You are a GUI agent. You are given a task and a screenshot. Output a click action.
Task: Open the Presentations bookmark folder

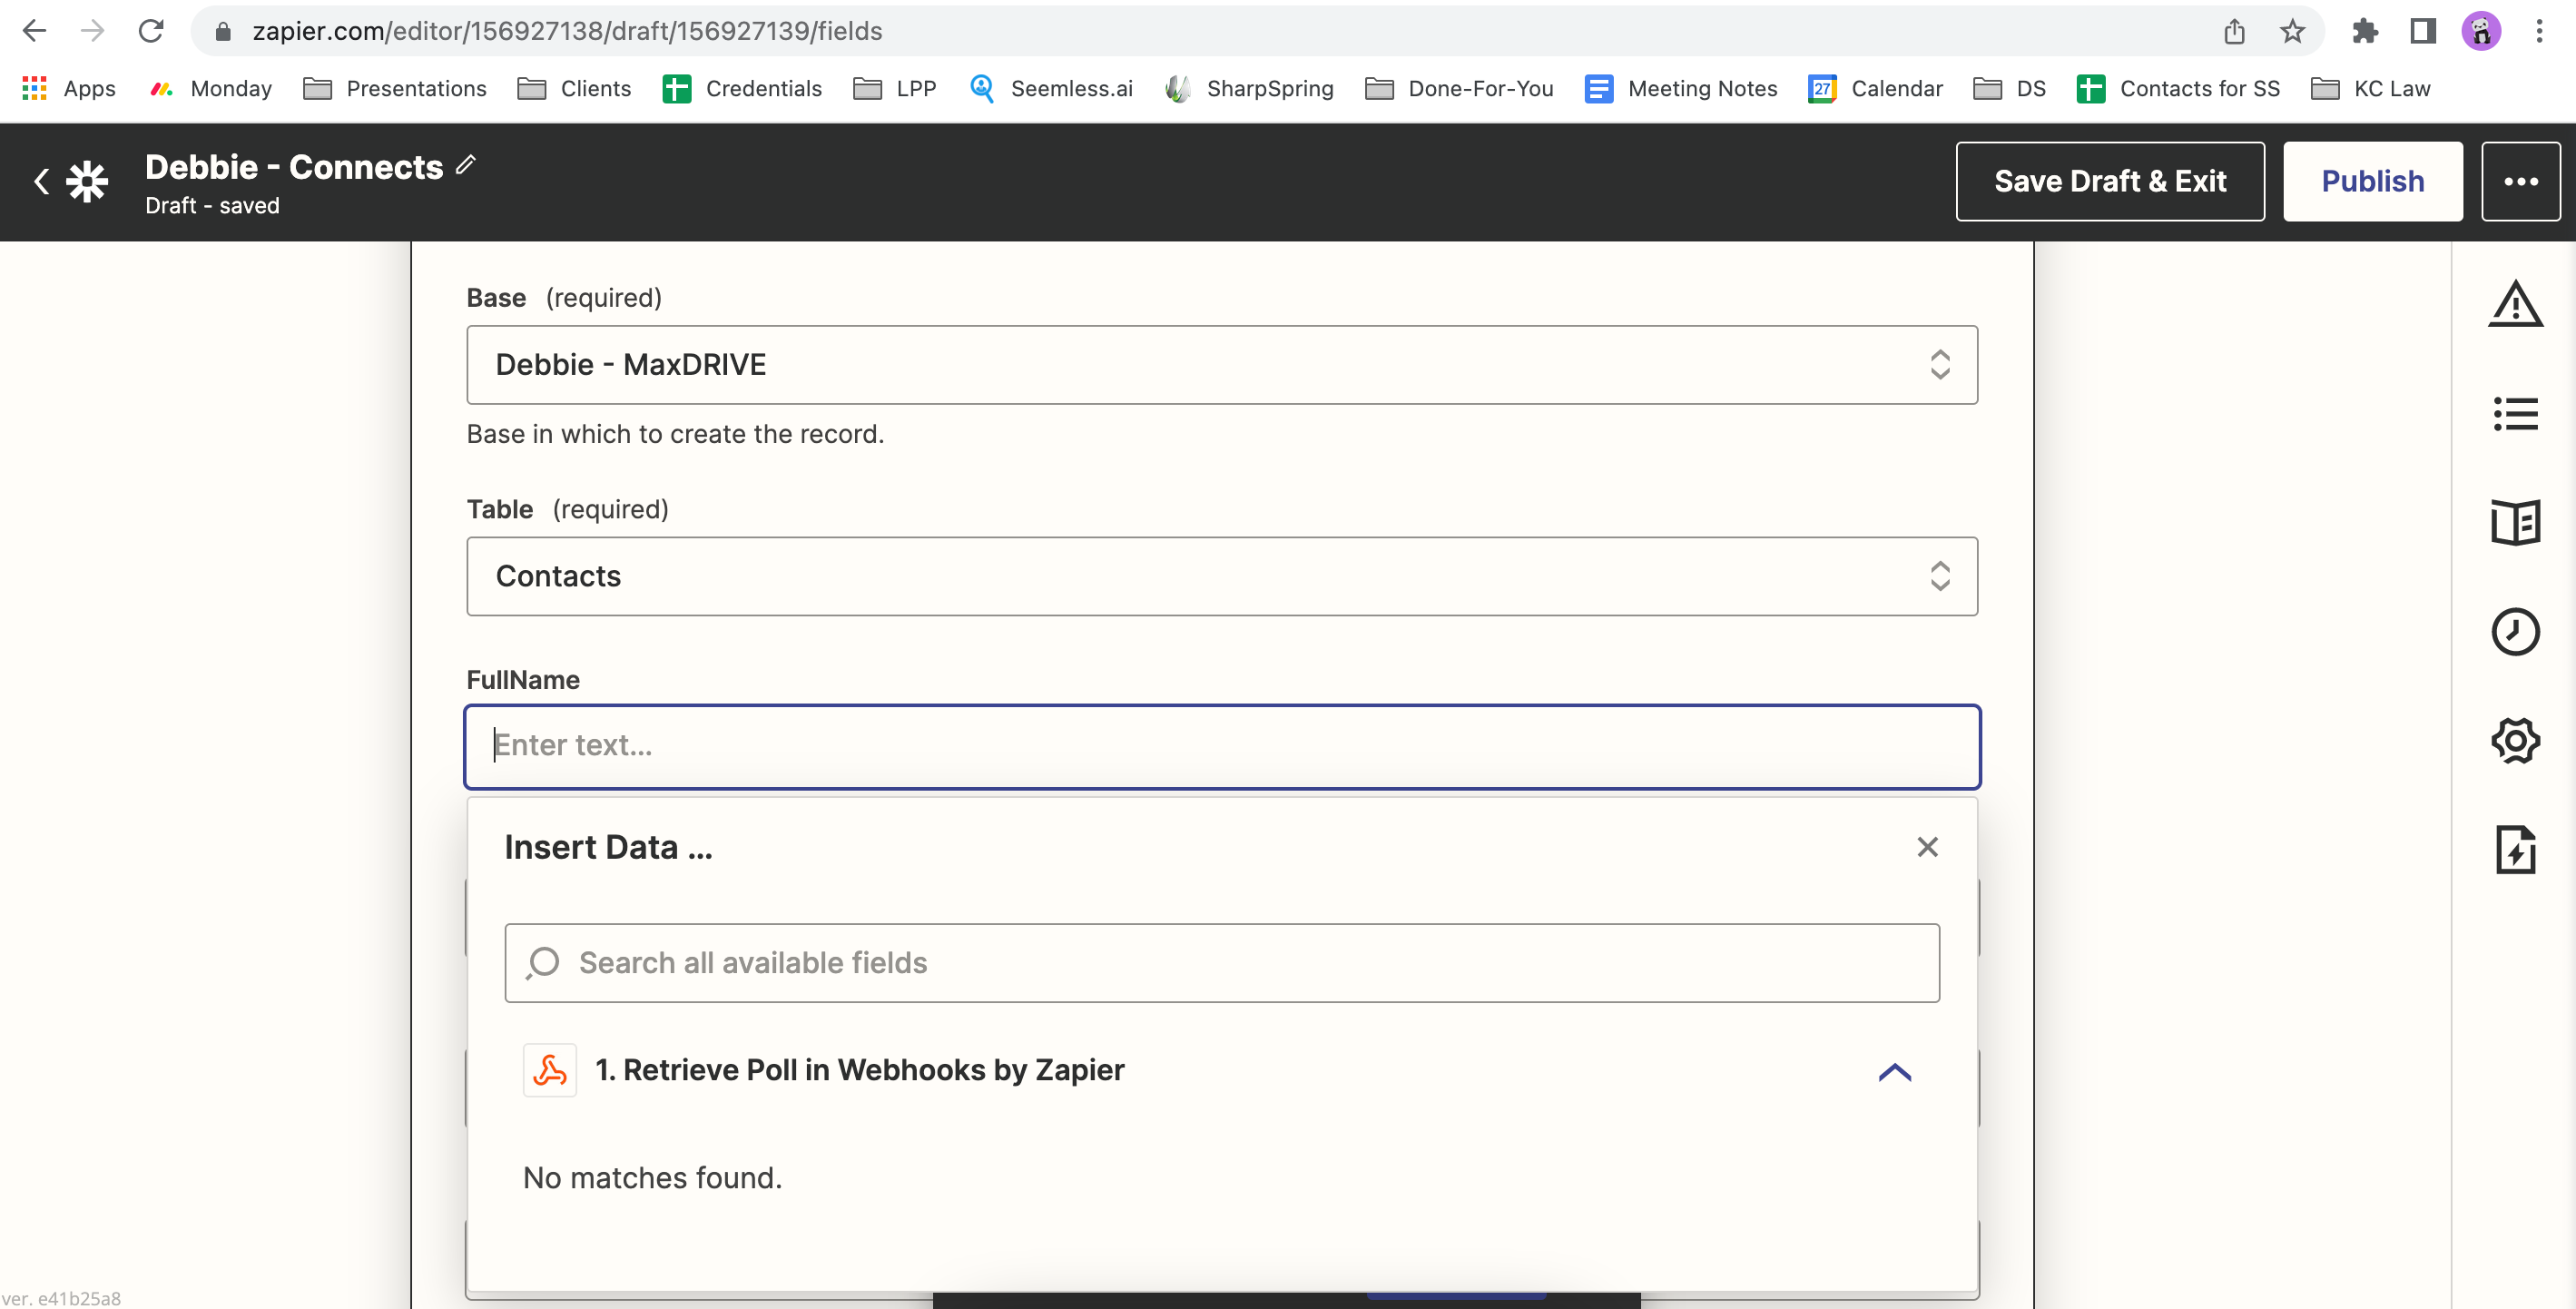[x=395, y=88]
